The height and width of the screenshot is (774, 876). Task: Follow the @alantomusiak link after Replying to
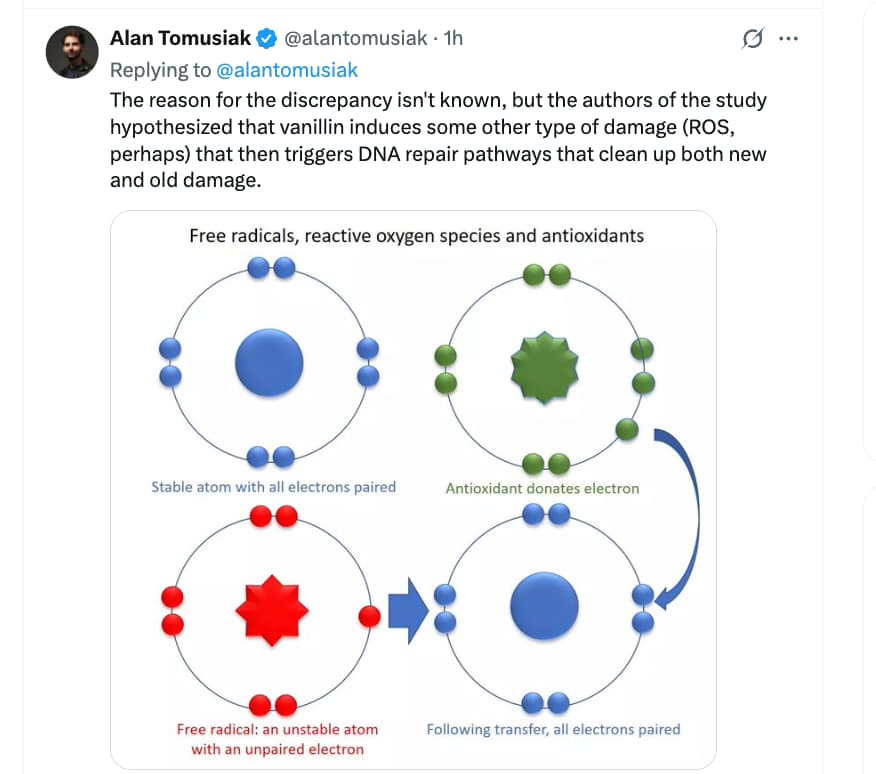[287, 69]
